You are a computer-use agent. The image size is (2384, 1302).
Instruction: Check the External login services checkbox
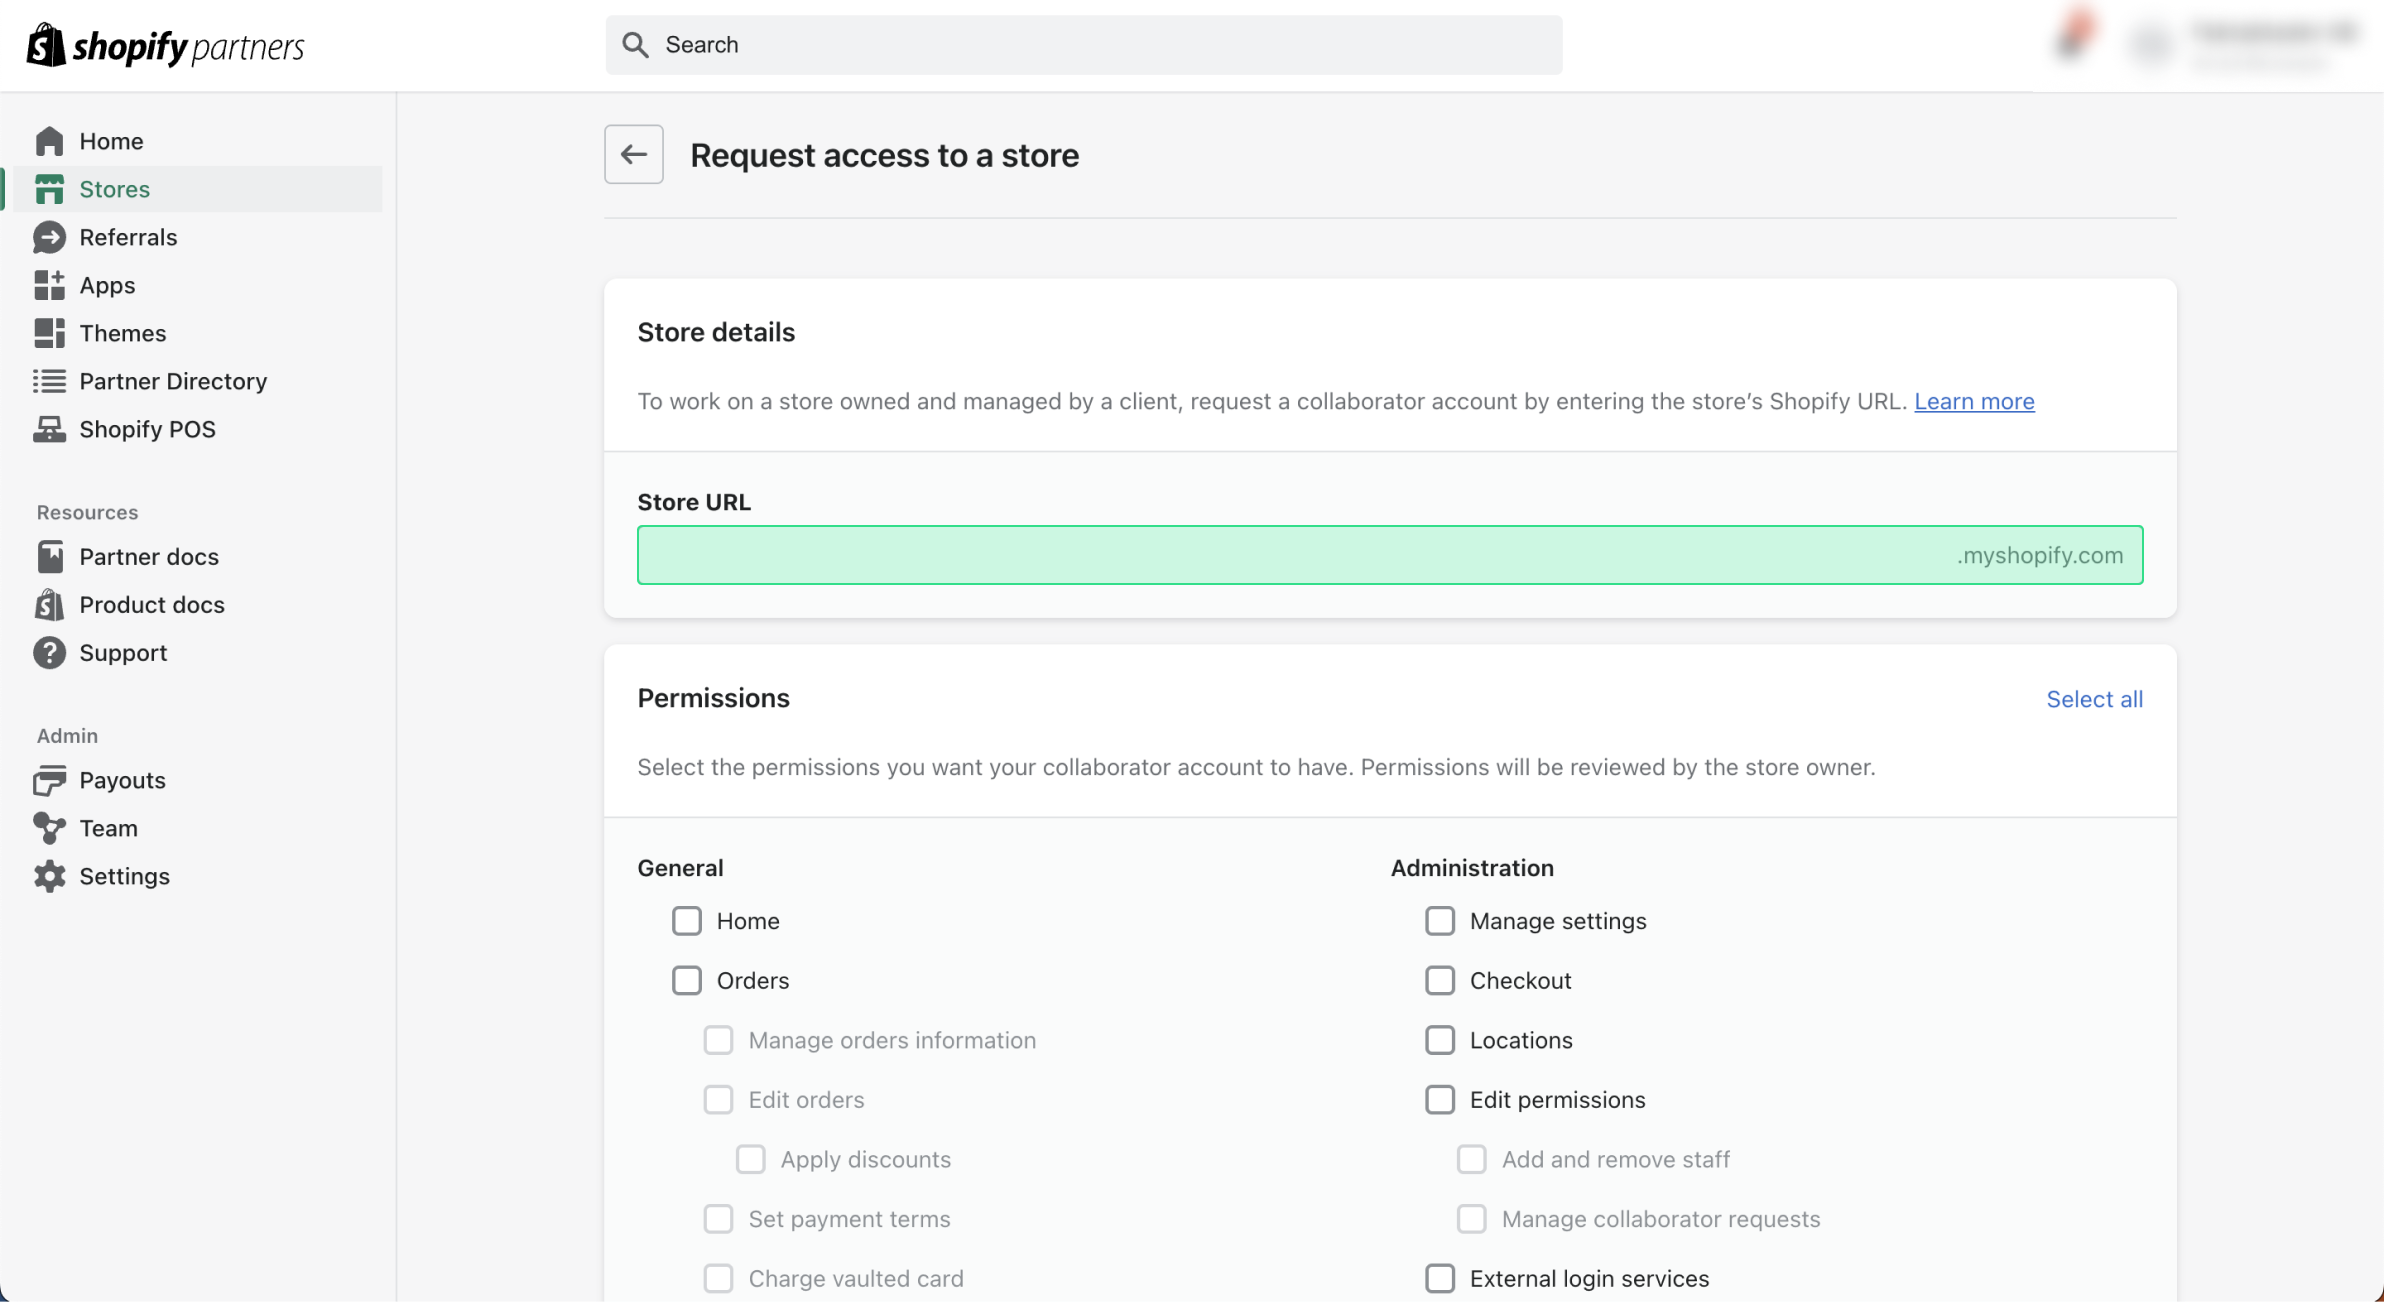click(x=1440, y=1279)
